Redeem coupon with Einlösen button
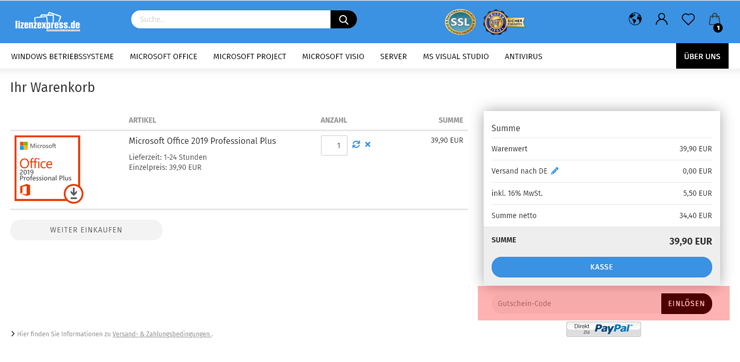Screen dimensions: 740x362 pyautogui.click(x=687, y=303)
